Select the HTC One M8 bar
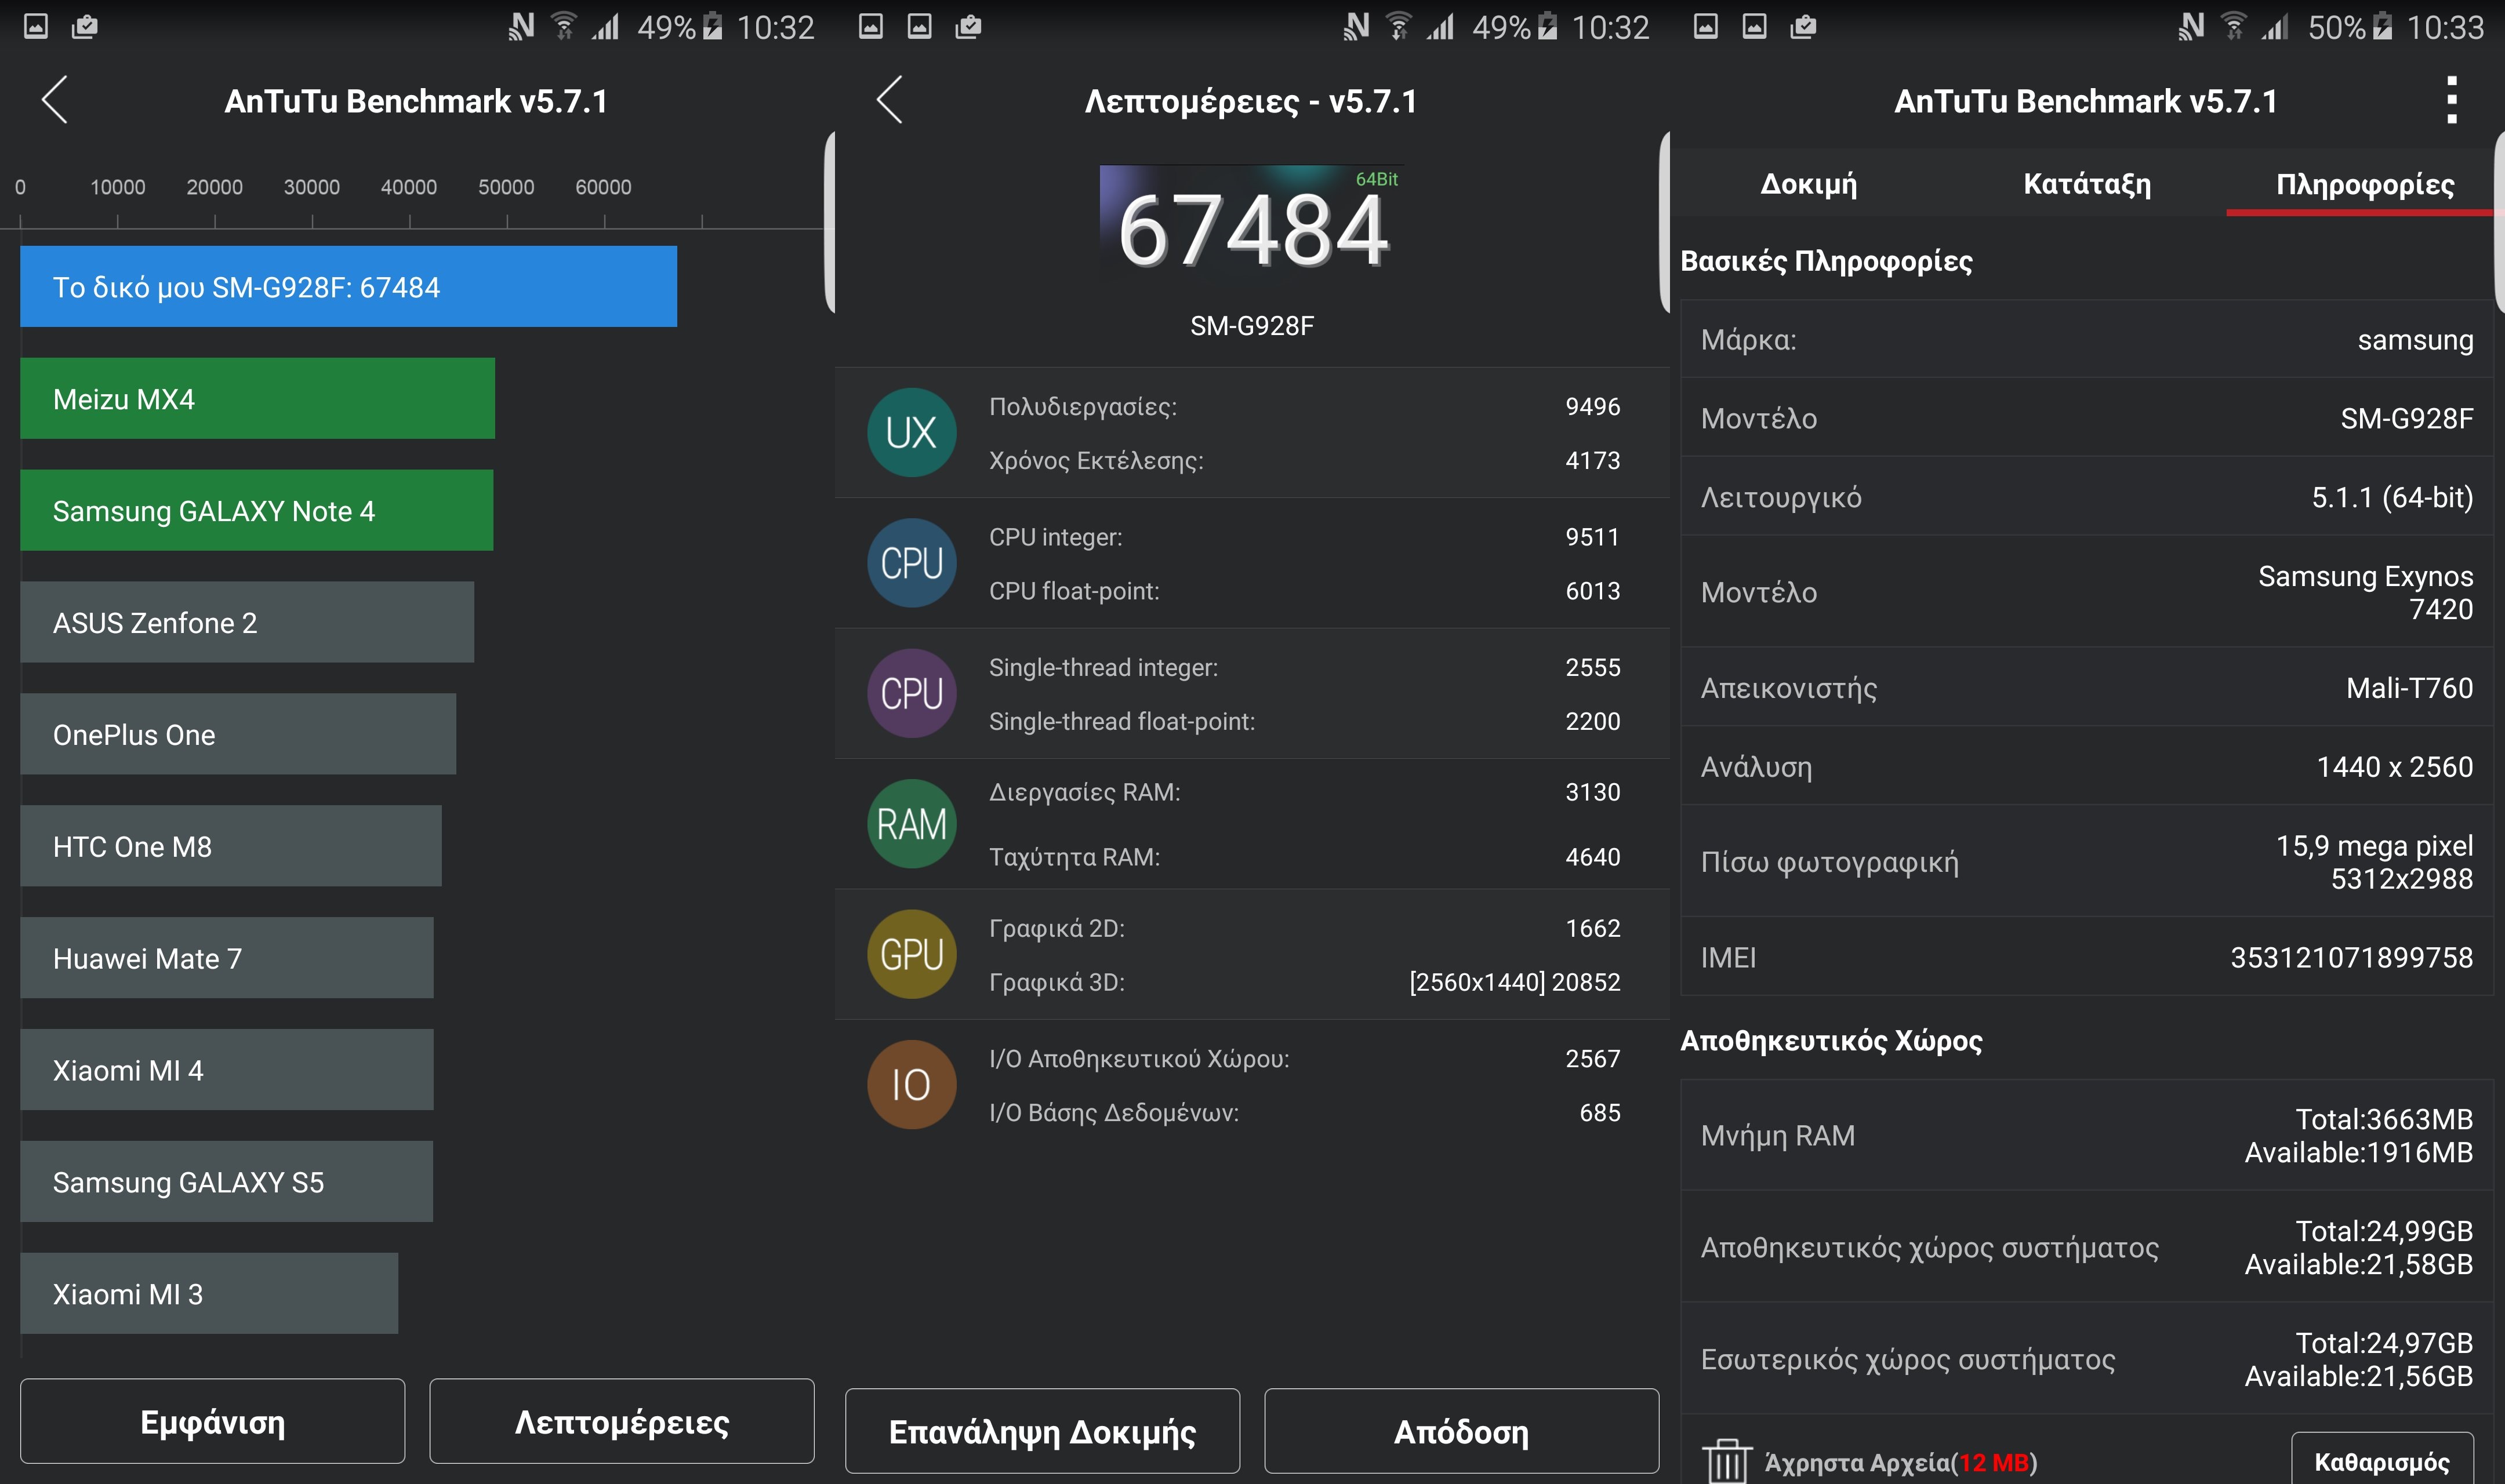Viewport: 2505px width, 1484px height. tap(230, 846)
